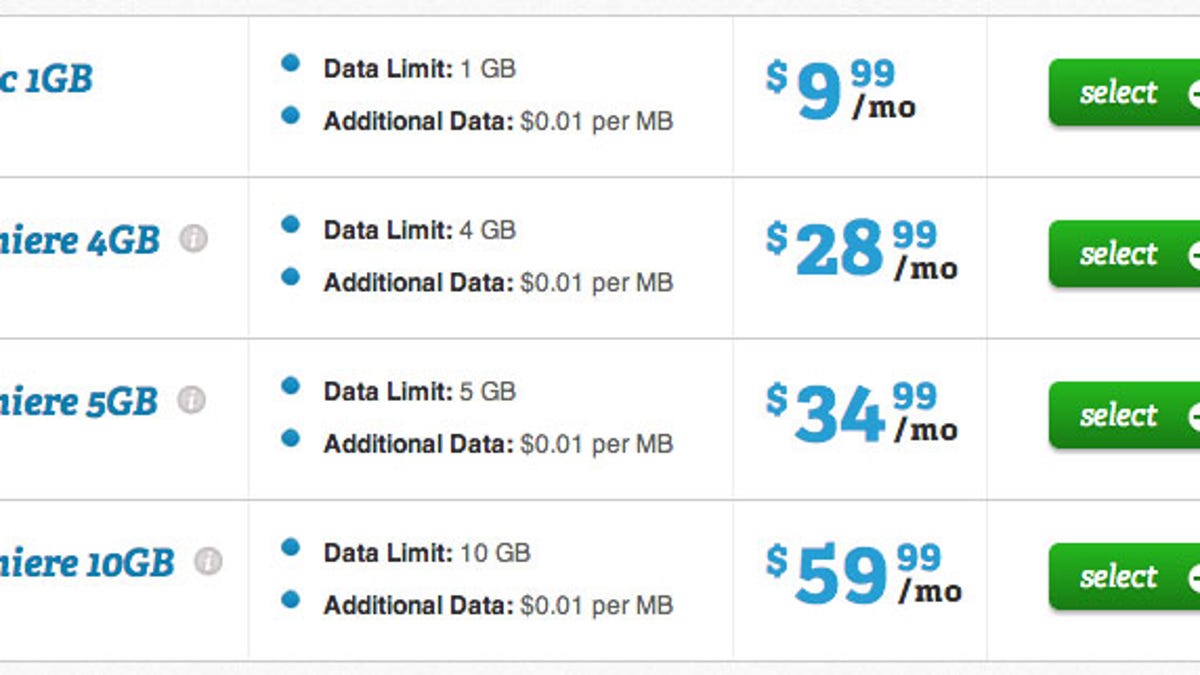Click the 4GB plan title
The width and height of the screenshot is (1200, 675).
click(80, 241)
